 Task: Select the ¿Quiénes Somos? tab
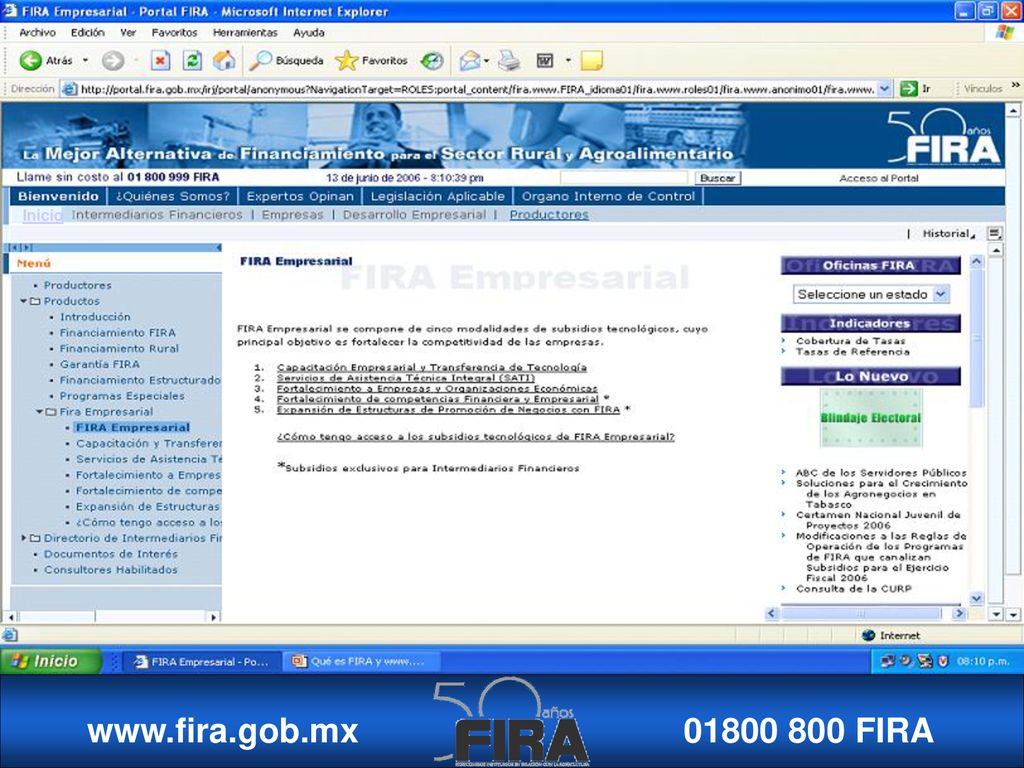pyautogui.click(x=173, y=196)
